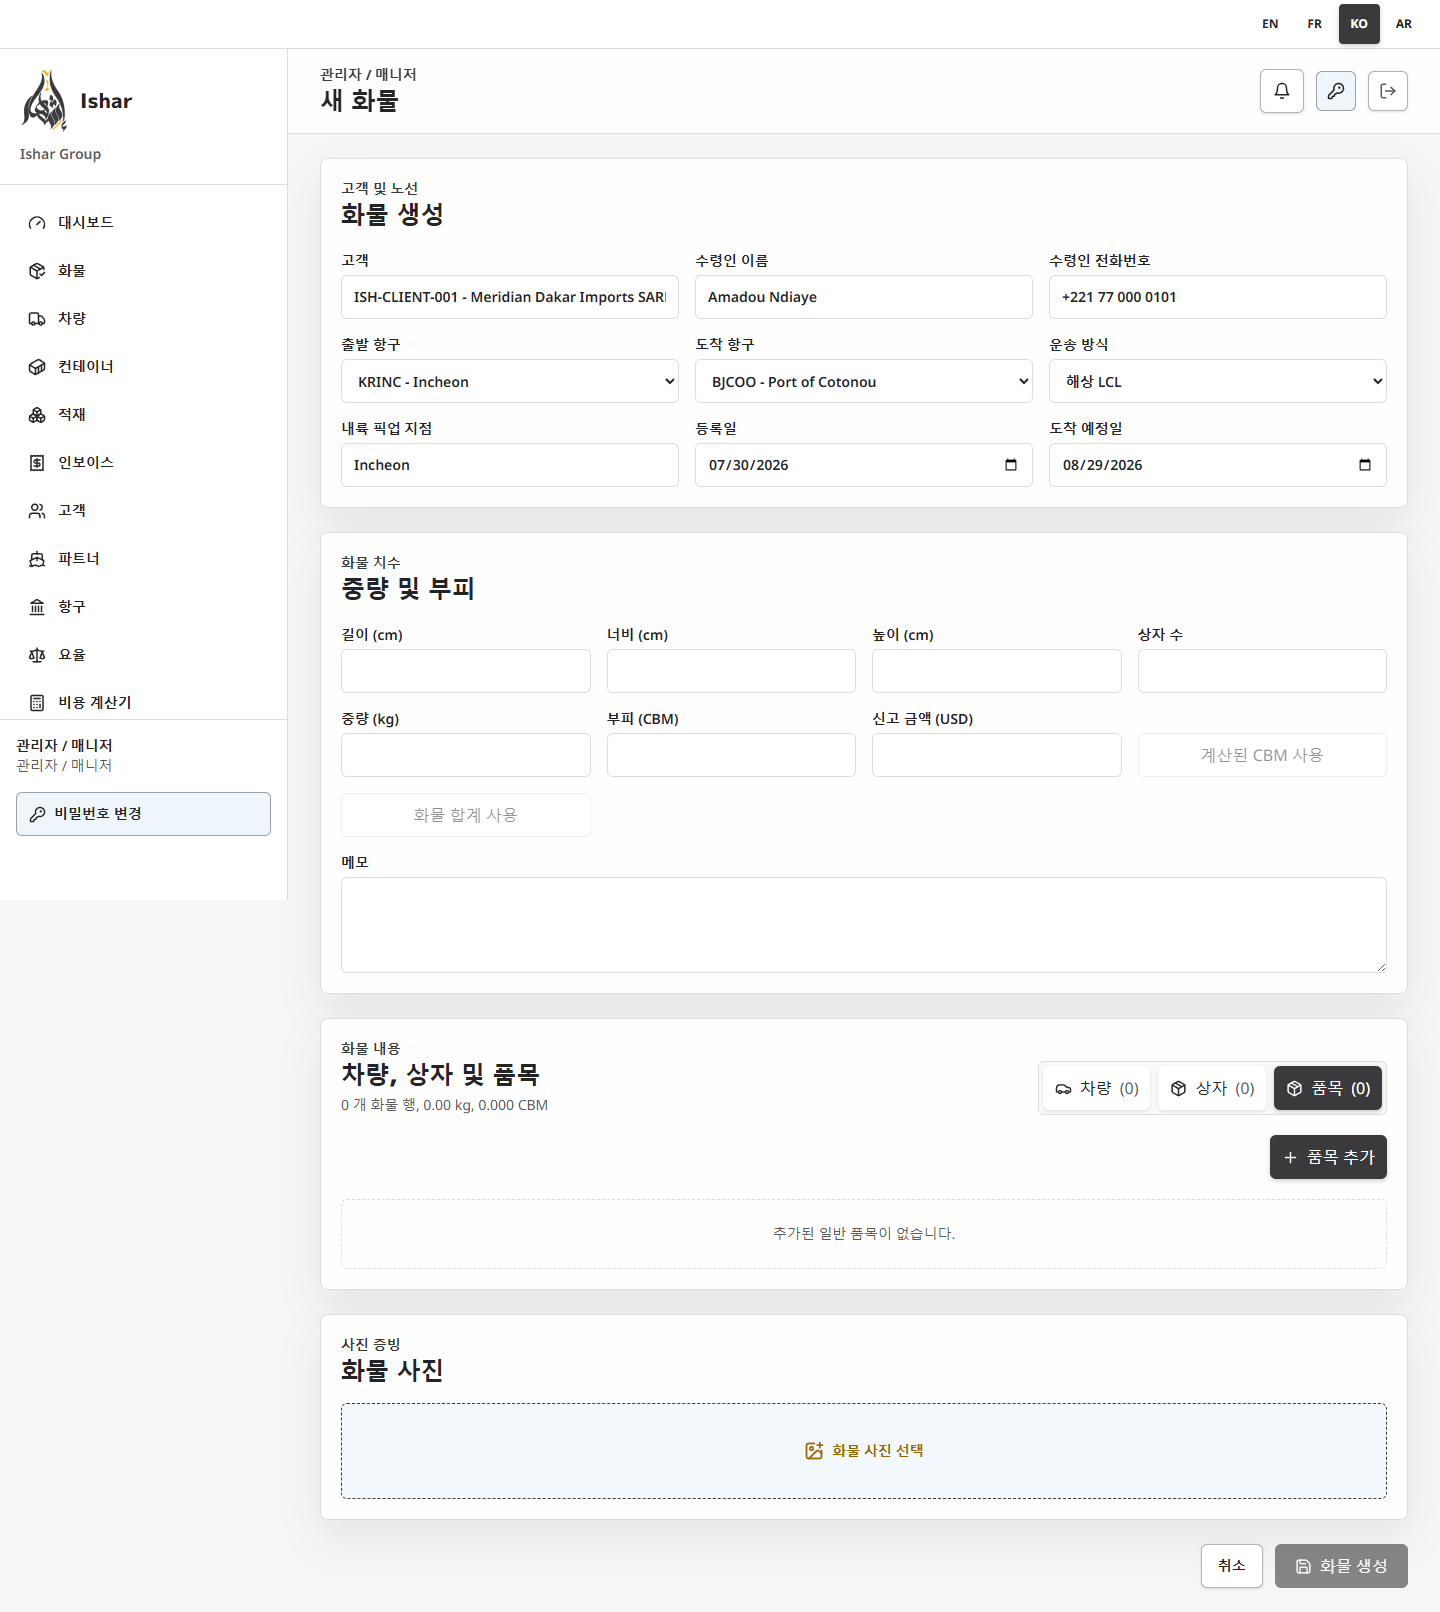
Task: Open calendar picker for 도착 예정일 date
Action: point(1365,465)
